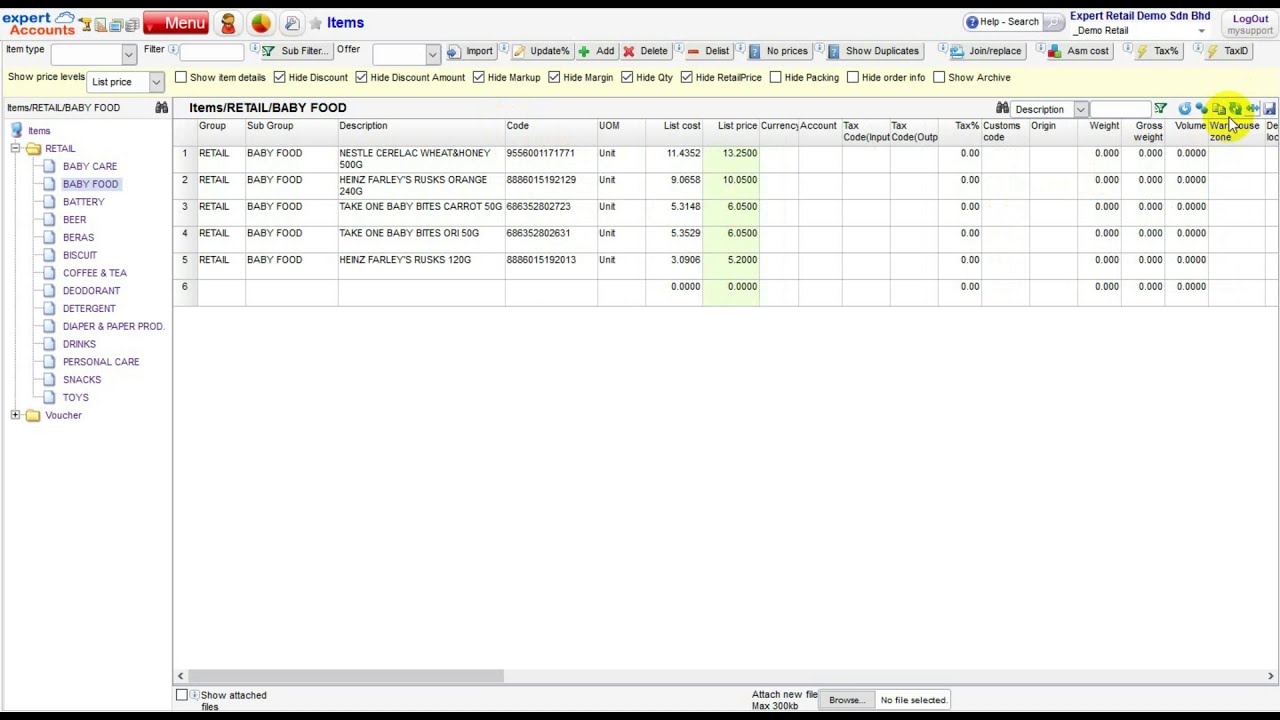The image size is (1280, 720).
Task: Uncheck Hide Margin checkbox
Action: pos(554,77)
